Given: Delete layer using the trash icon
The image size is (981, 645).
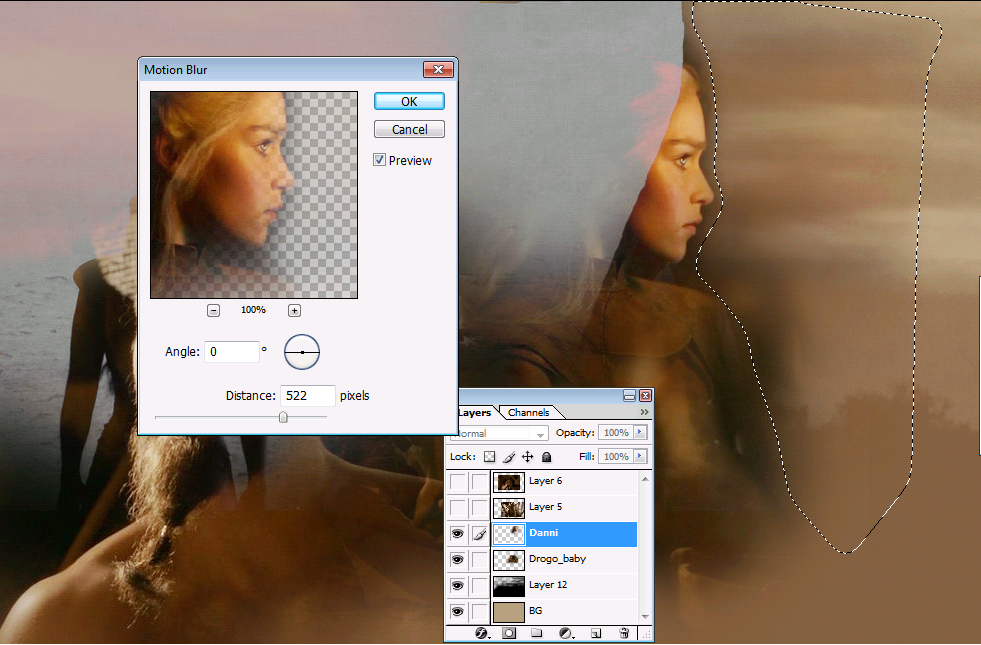Looking at the screenshot, I should coord(624,633).
